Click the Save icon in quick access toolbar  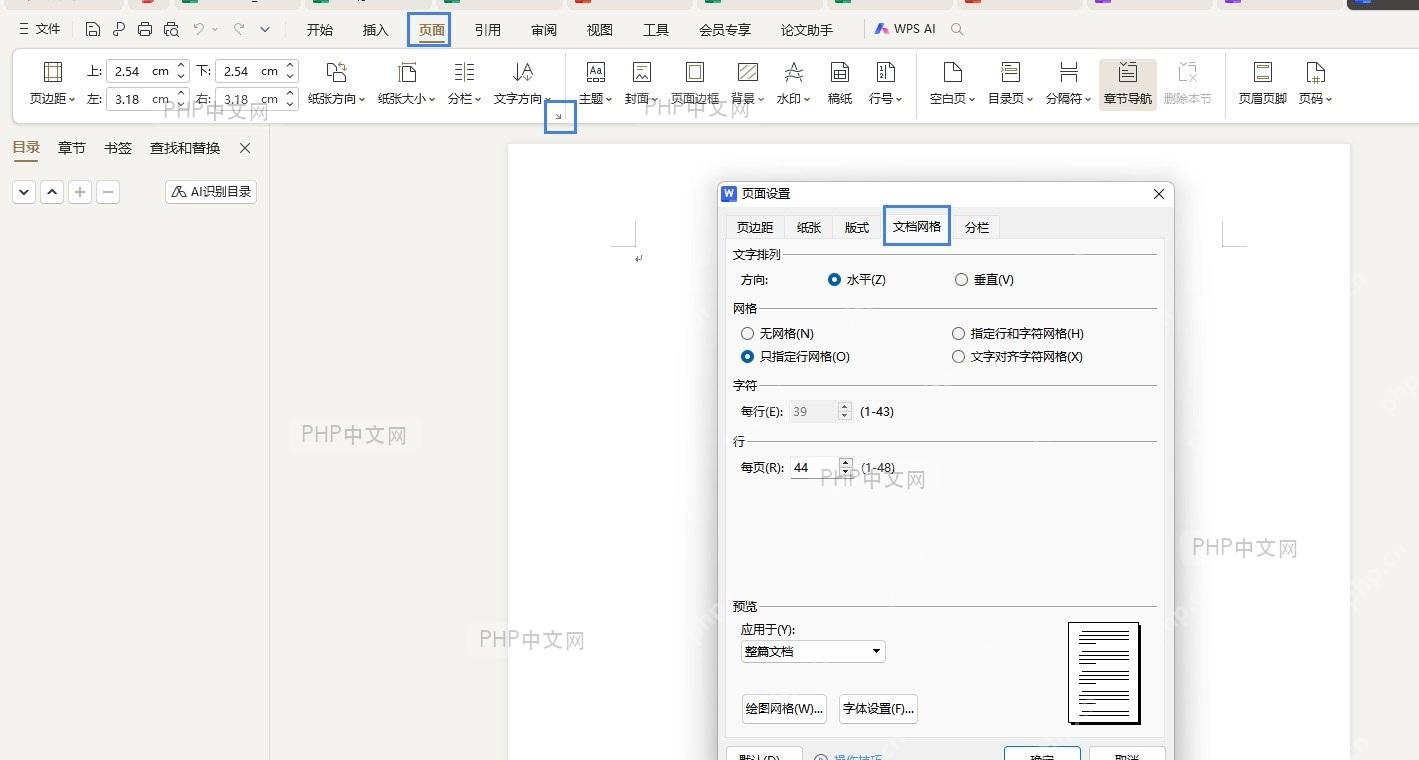pyautogui.click(x=93, y=30)
